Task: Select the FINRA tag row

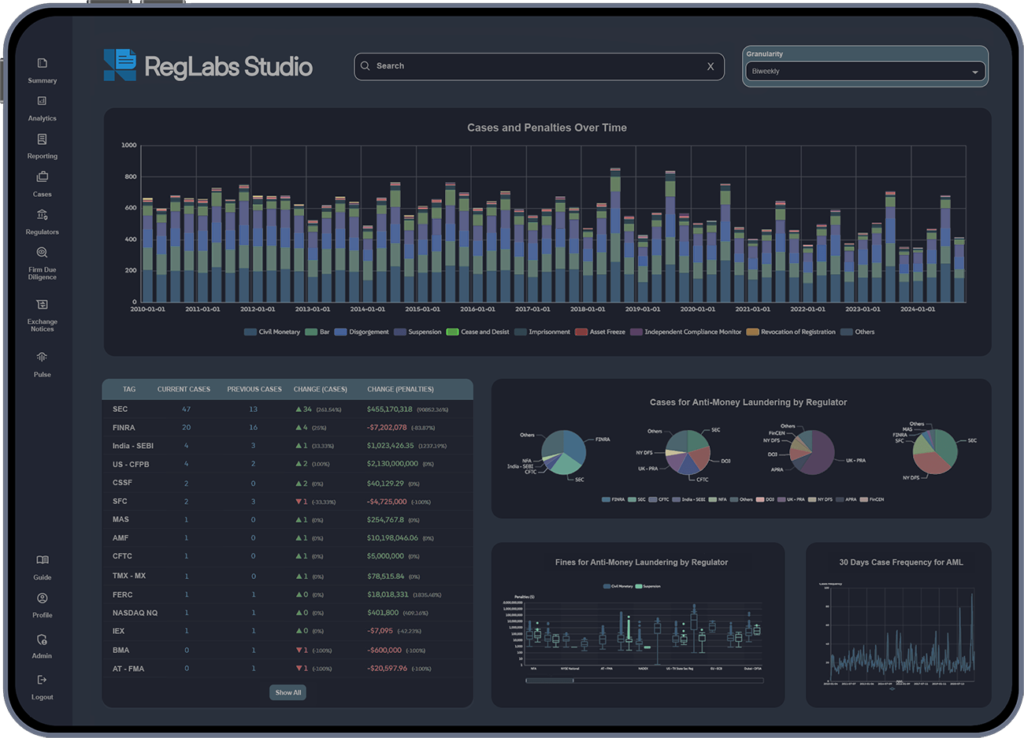Action: (287, 427)
